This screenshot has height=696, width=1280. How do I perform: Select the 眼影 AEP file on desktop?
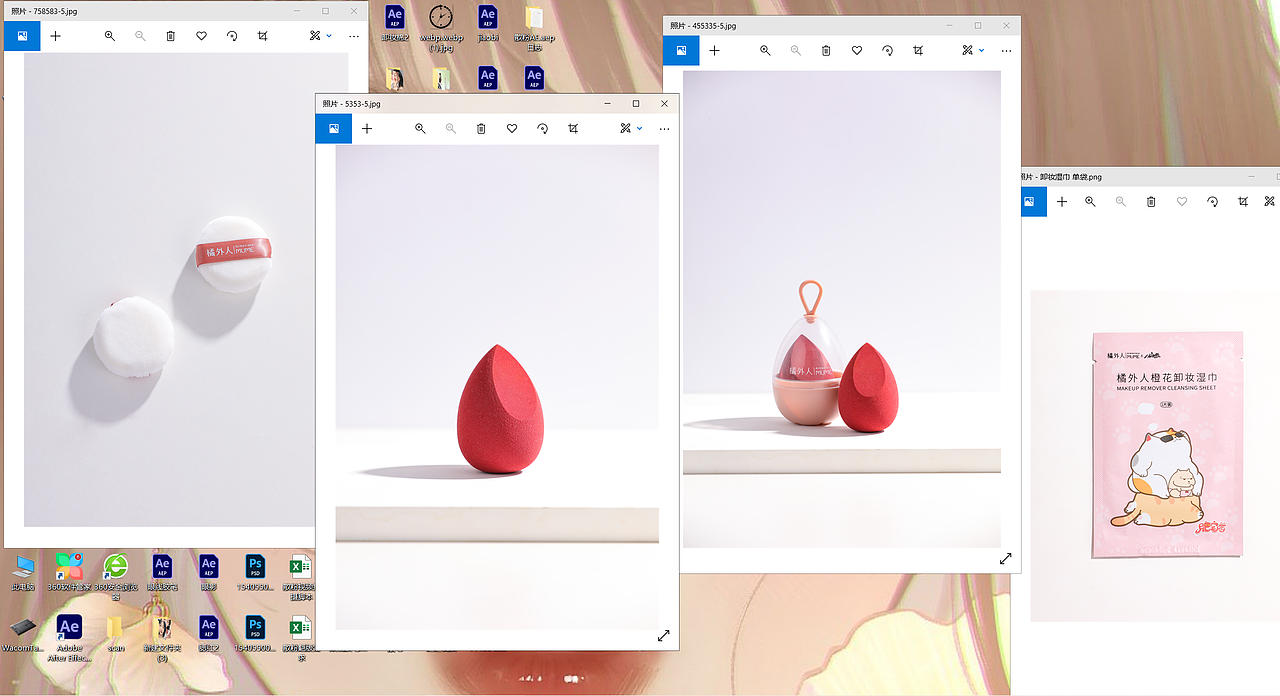208,573
